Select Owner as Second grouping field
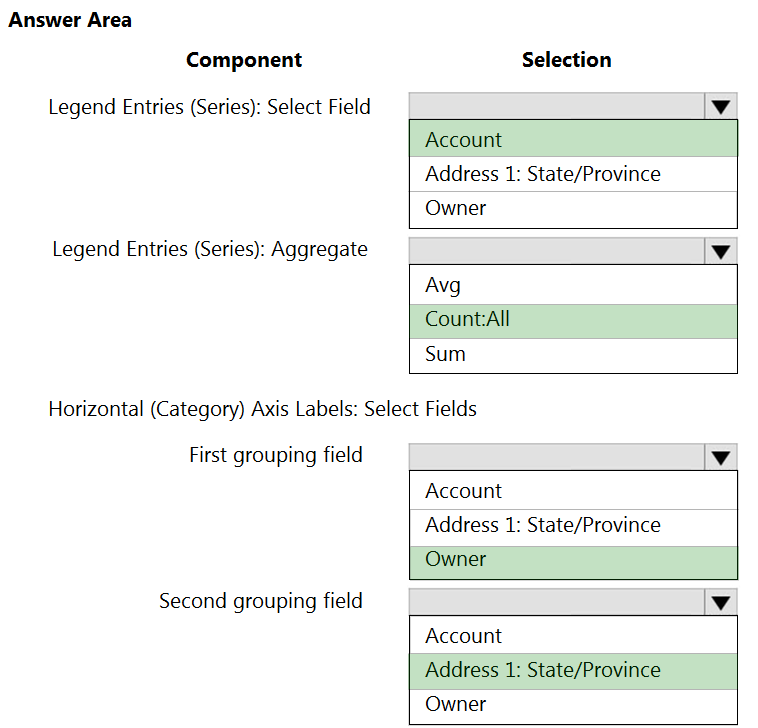 (x=572, y=704)
